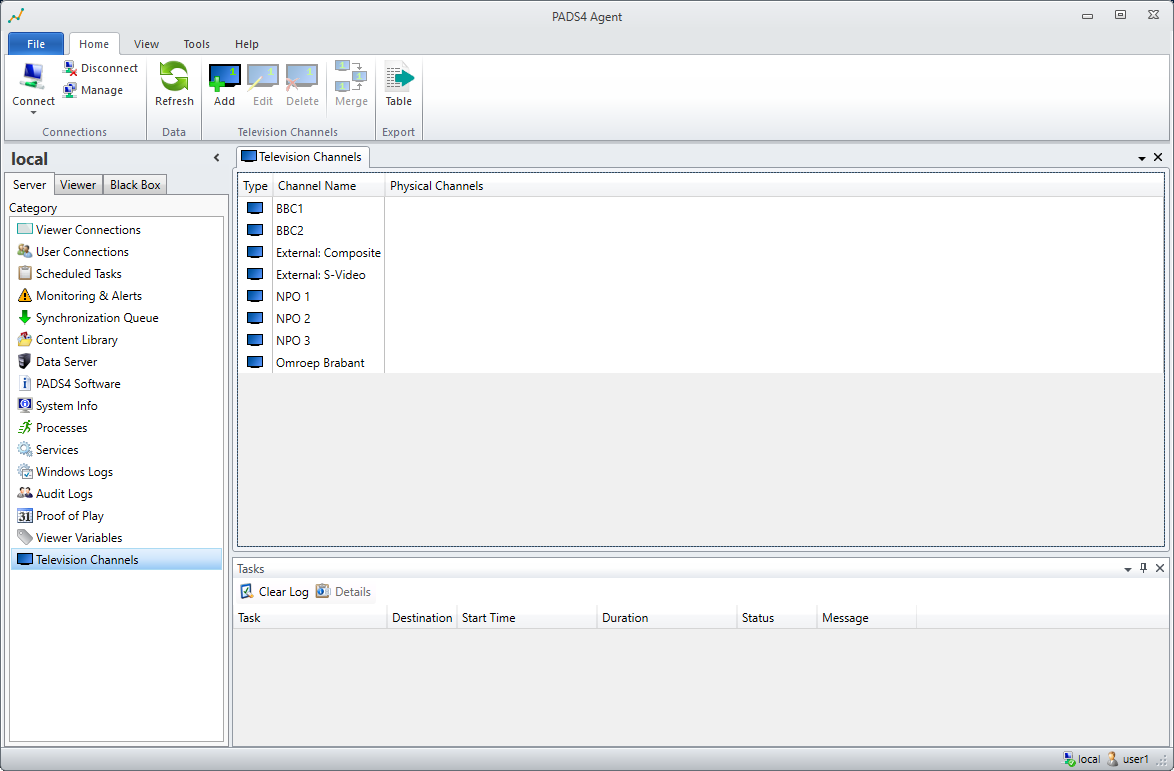Select Synchronization Queue in sidebar
The image size is (1174, 771).
(x=96, y=318)
